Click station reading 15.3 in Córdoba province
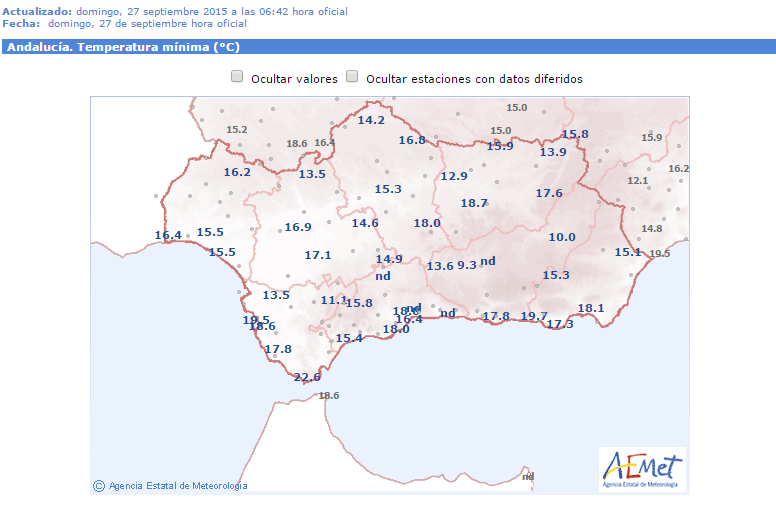776x511 pixels. click(x=388, y=189)
